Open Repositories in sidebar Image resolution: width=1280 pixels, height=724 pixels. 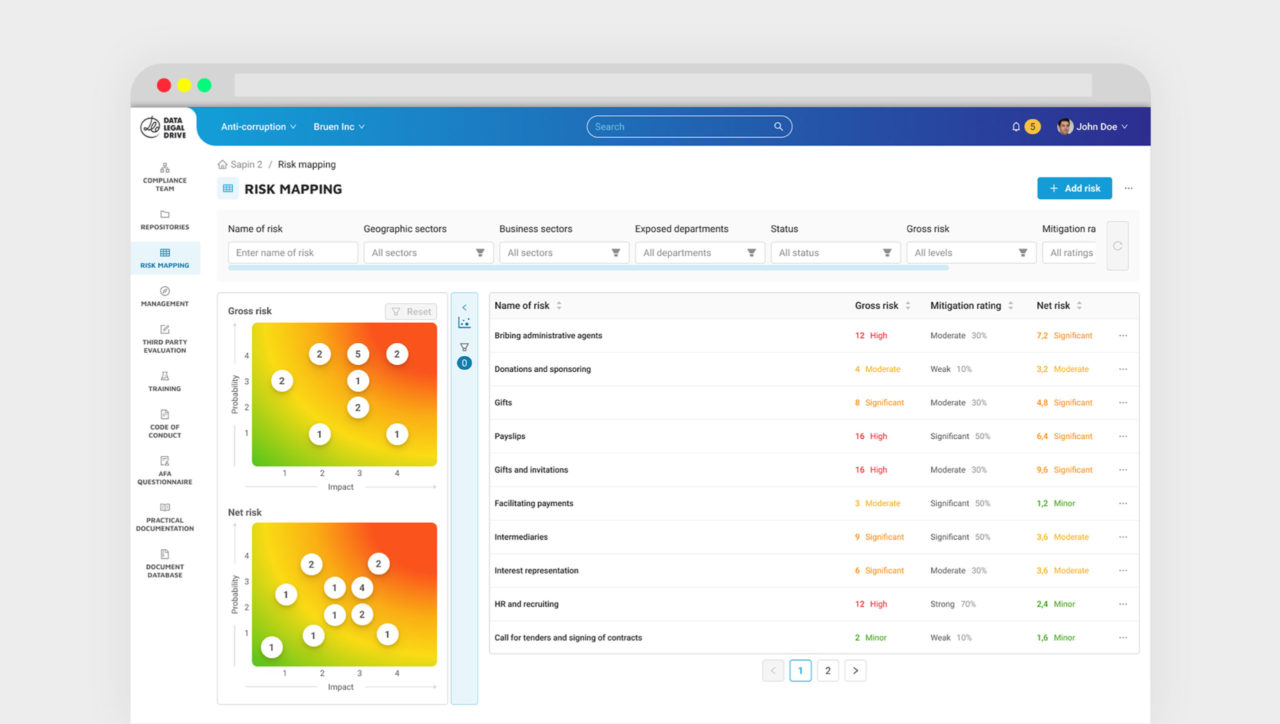(x=165, y=220)
